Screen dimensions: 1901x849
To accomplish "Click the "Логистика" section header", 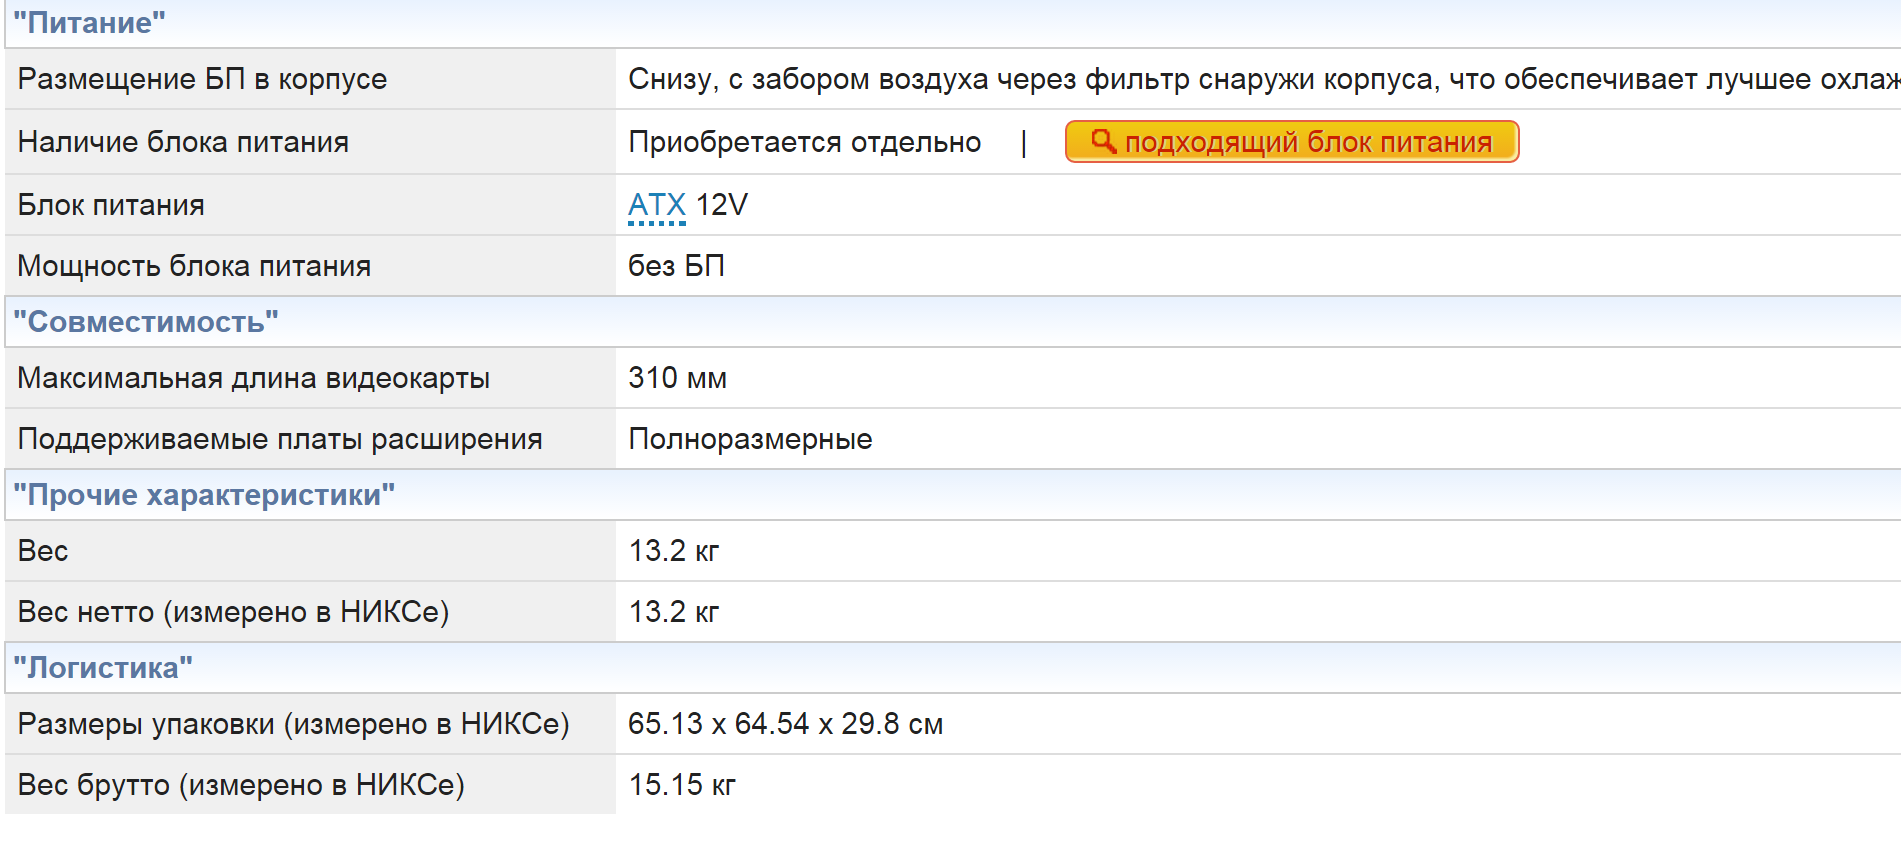I will pyautogui.click(x=102, y=668).
